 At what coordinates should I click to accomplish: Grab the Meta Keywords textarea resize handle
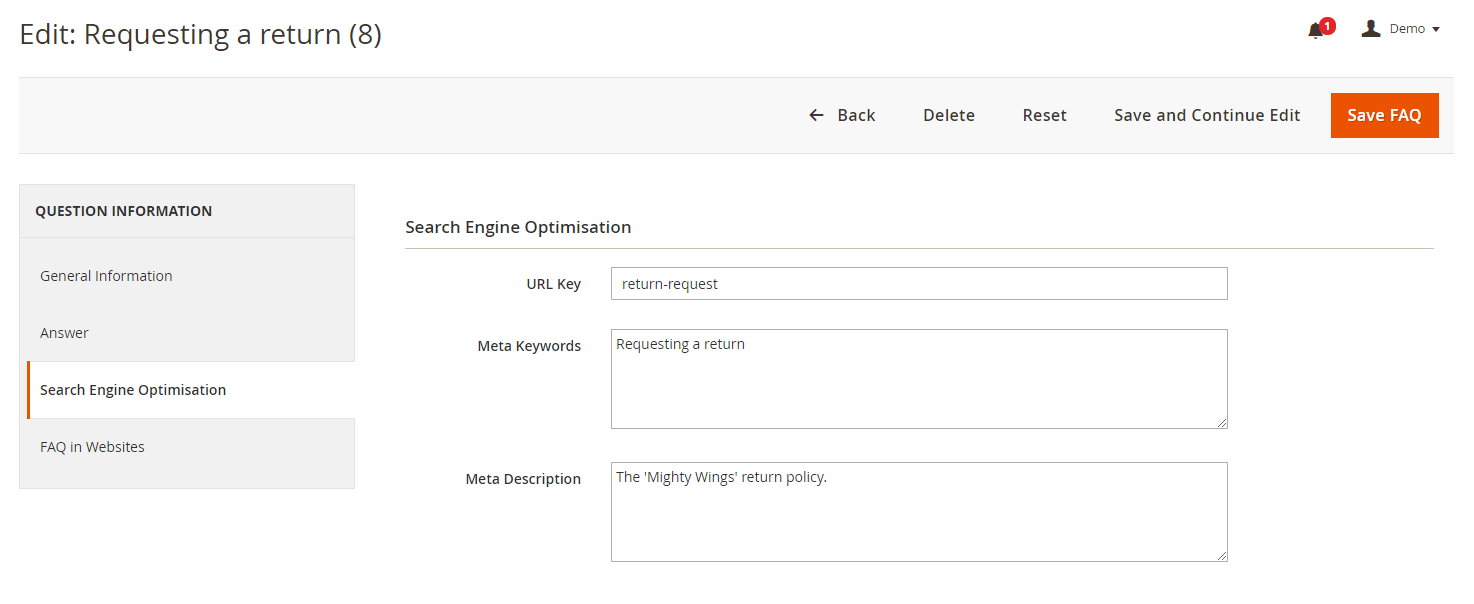pos(1221,422)
